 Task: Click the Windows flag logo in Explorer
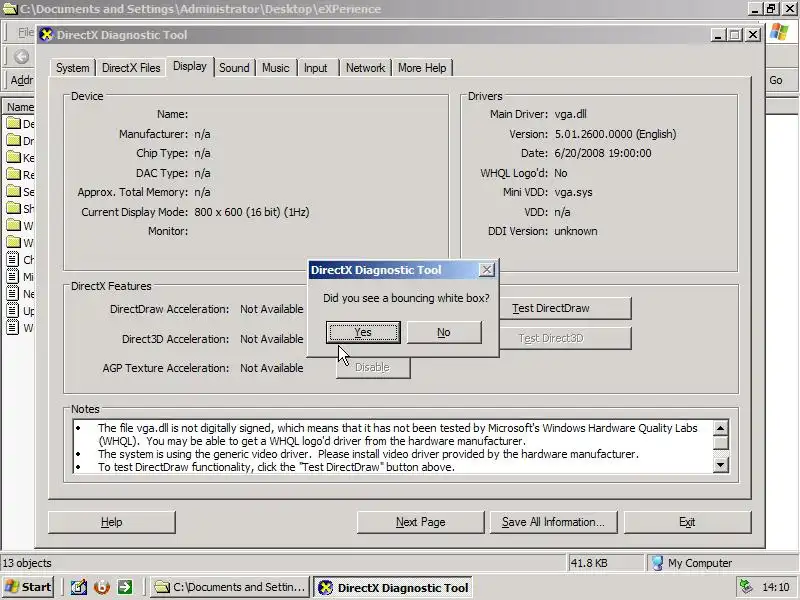(x=779, y=32)
